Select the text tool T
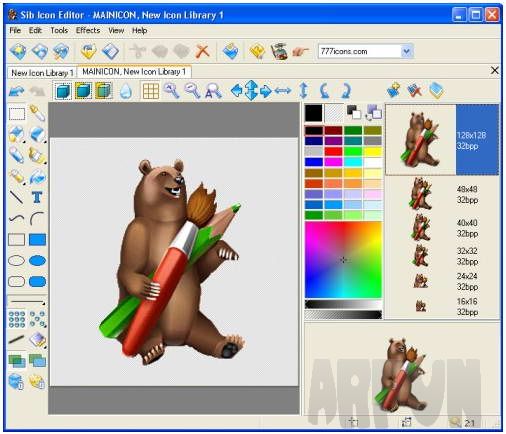The height and width of the screenshot is (434, 506). click(x=37, y=197)
